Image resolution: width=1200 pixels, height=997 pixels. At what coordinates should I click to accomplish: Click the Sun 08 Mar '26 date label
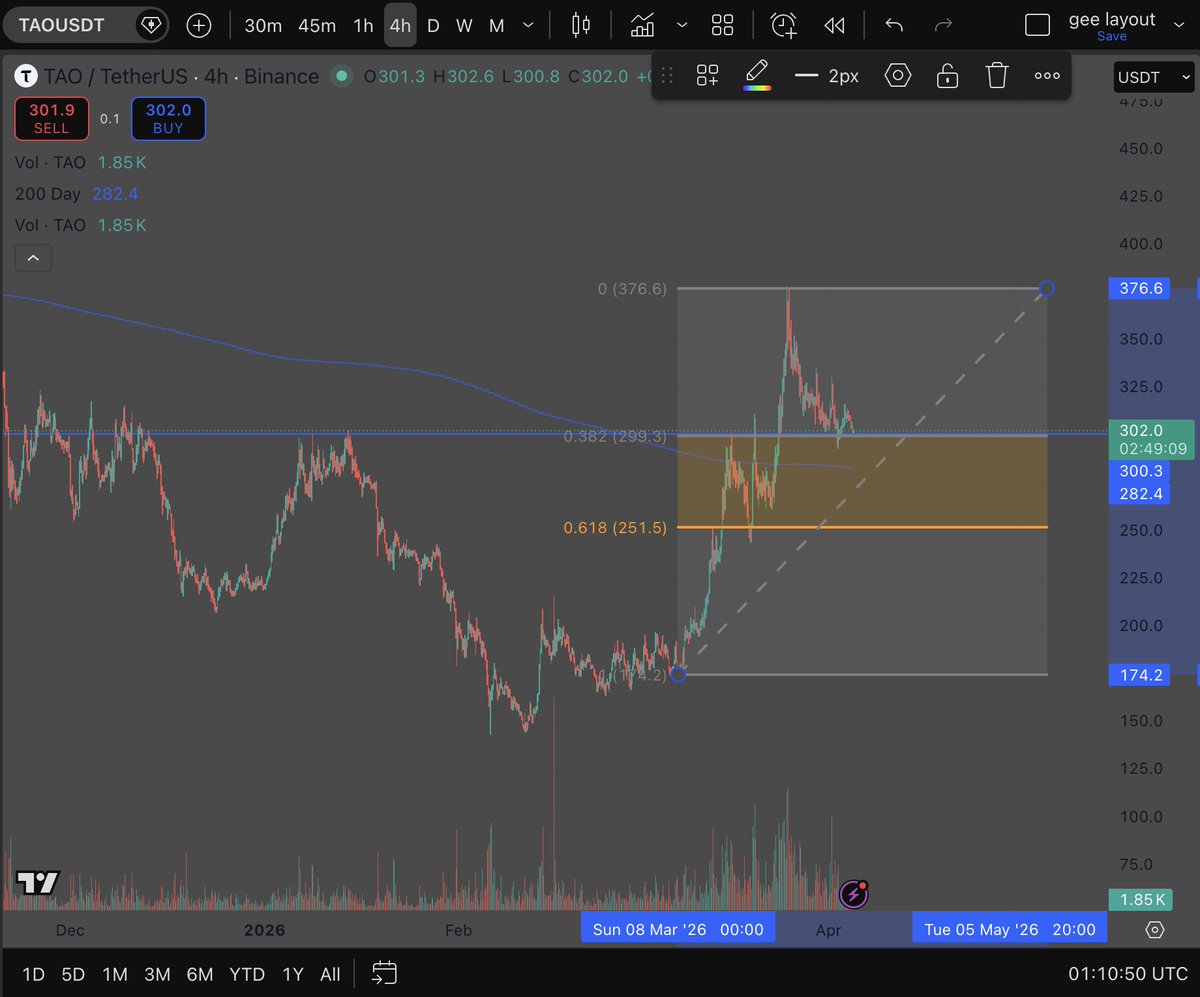pyautogui.click(x=678, y=930)
